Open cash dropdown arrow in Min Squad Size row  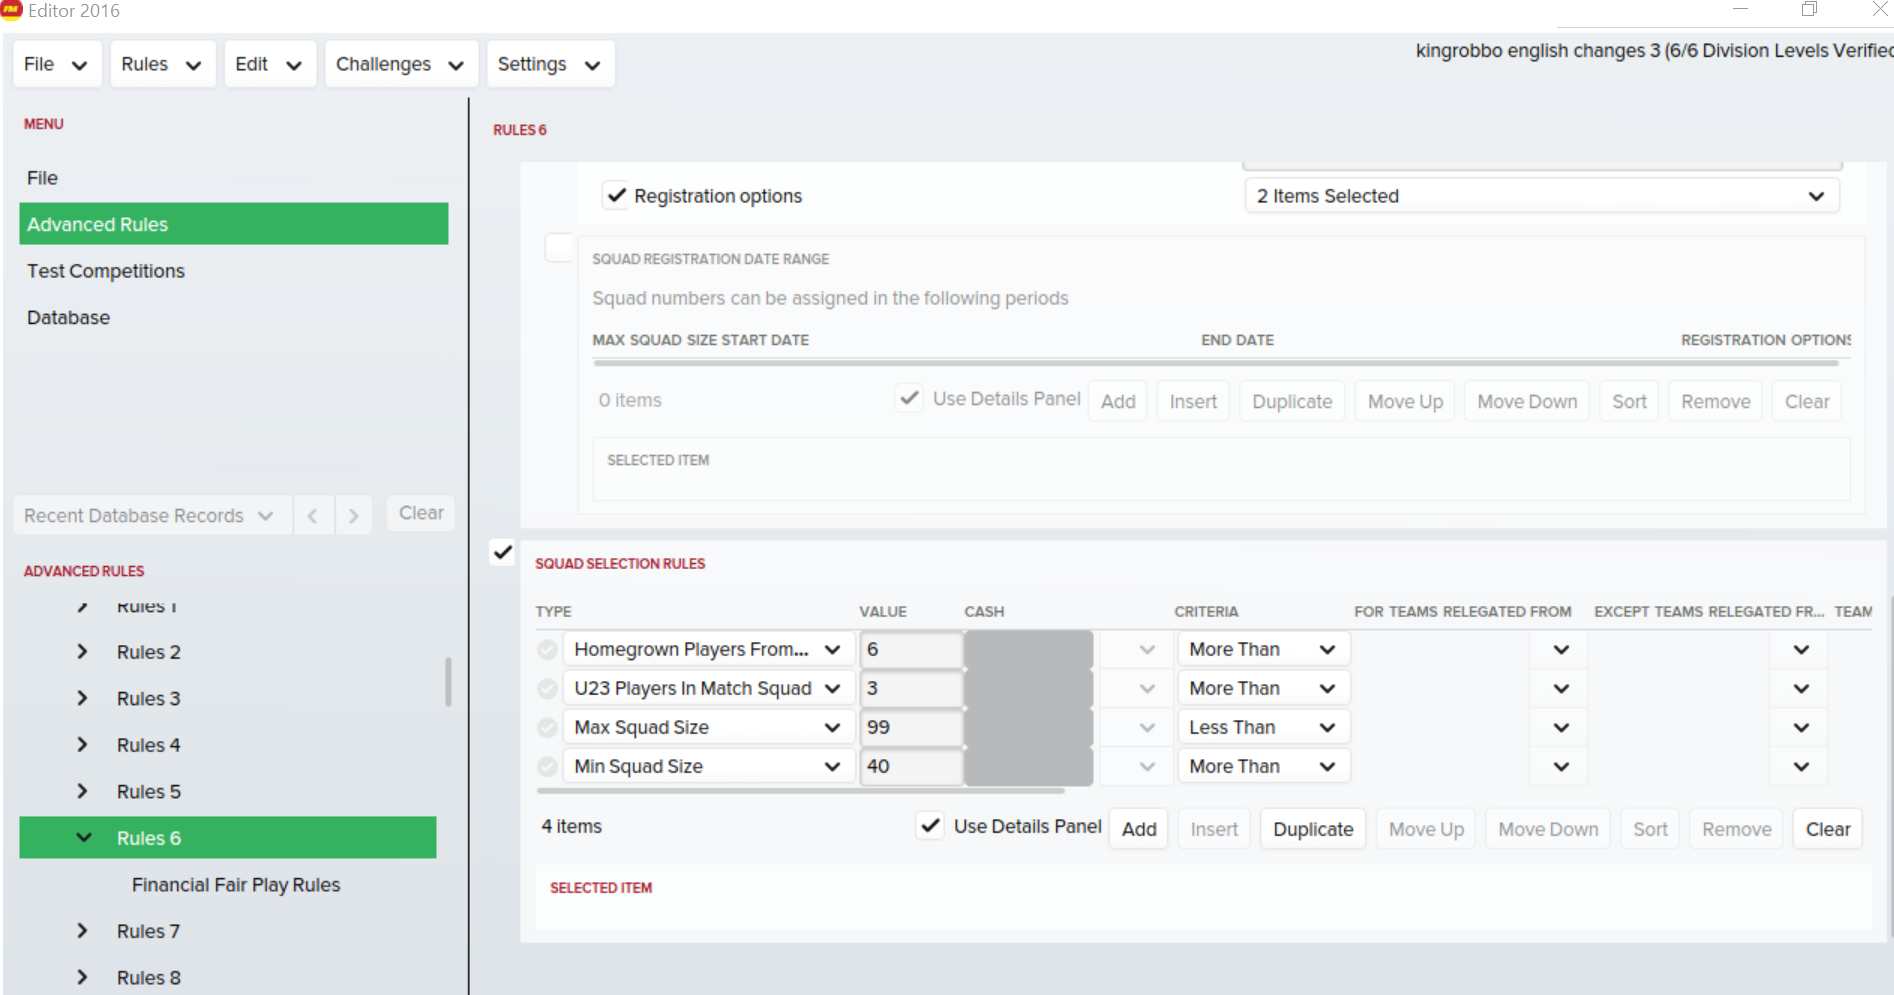[x=1147, y=767]
